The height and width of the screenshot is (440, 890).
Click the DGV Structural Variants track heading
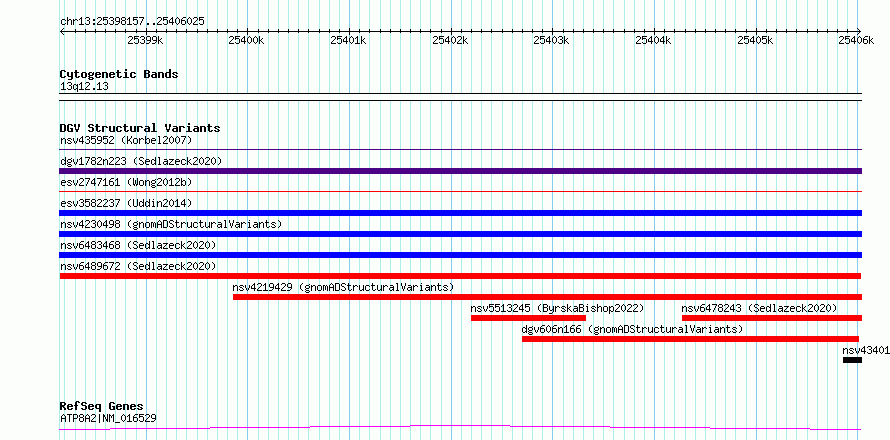coord(140,128)
